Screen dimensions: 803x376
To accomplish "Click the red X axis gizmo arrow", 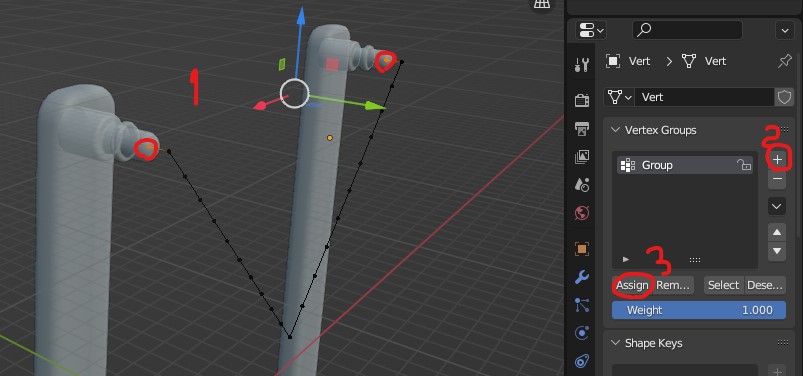I will [261, 106].
